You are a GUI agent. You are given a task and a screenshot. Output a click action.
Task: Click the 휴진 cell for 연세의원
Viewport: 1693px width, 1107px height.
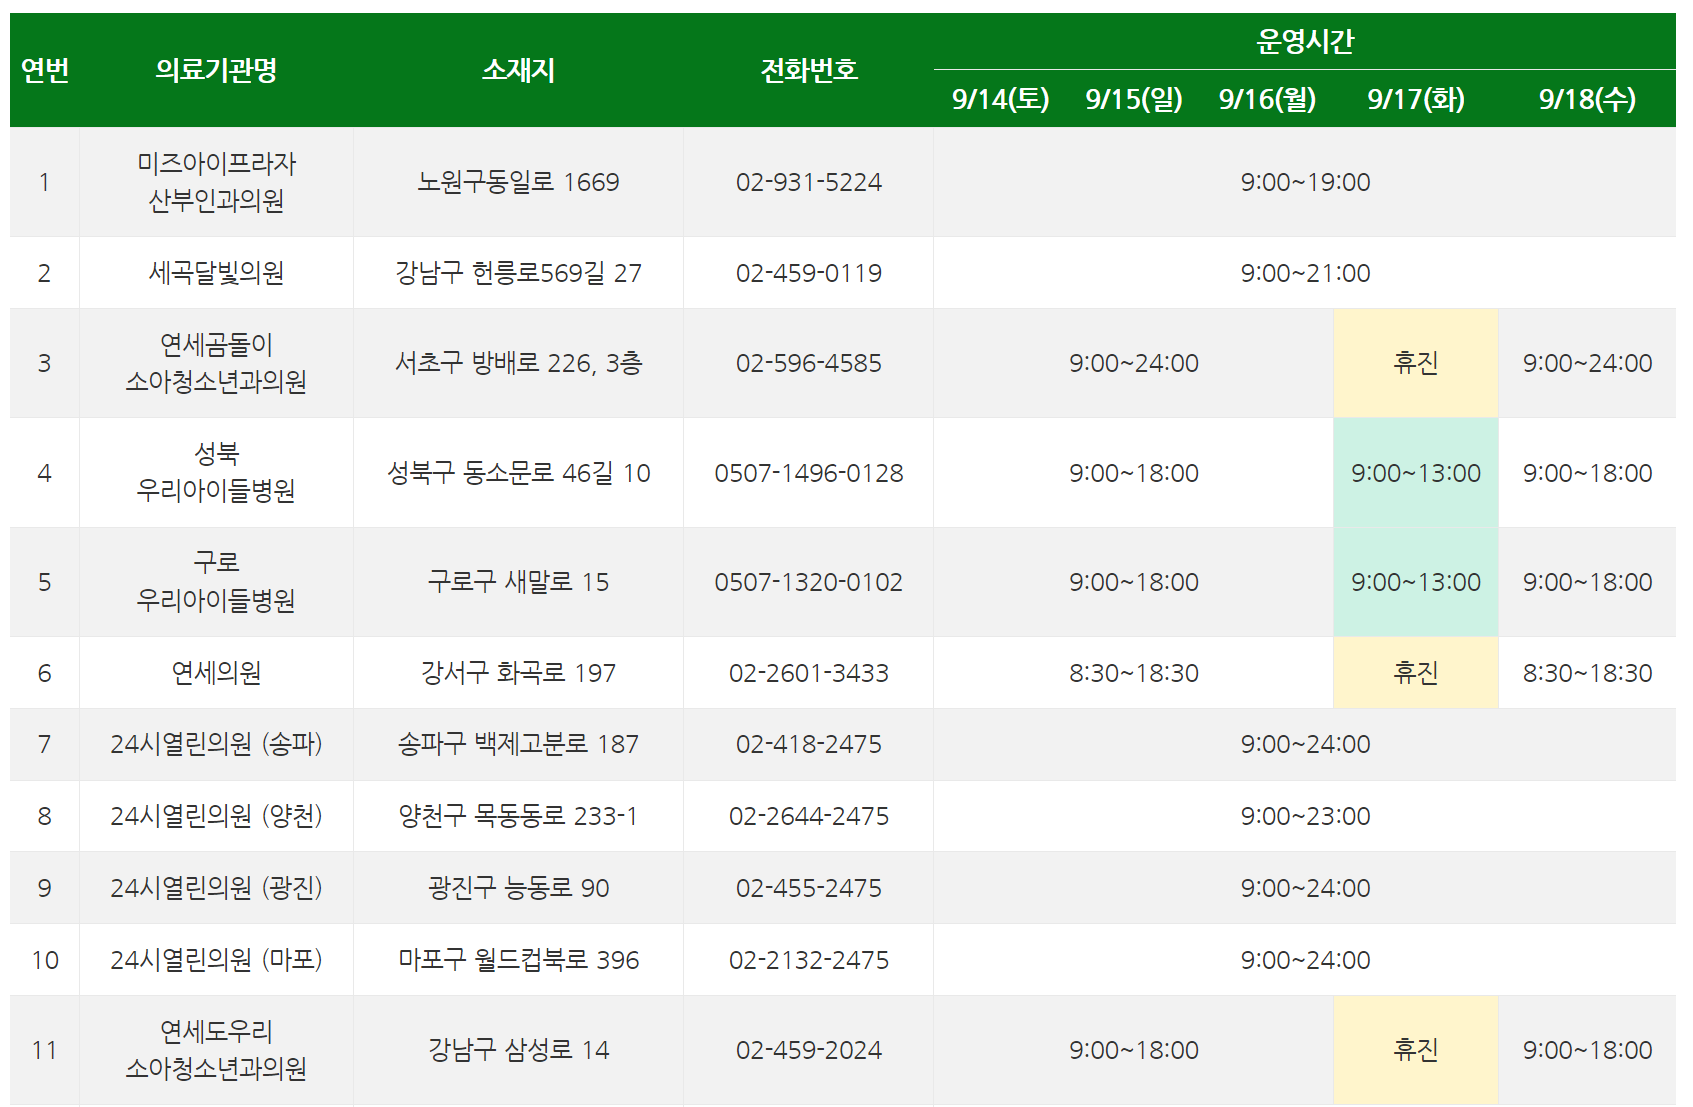point(1415,672)
